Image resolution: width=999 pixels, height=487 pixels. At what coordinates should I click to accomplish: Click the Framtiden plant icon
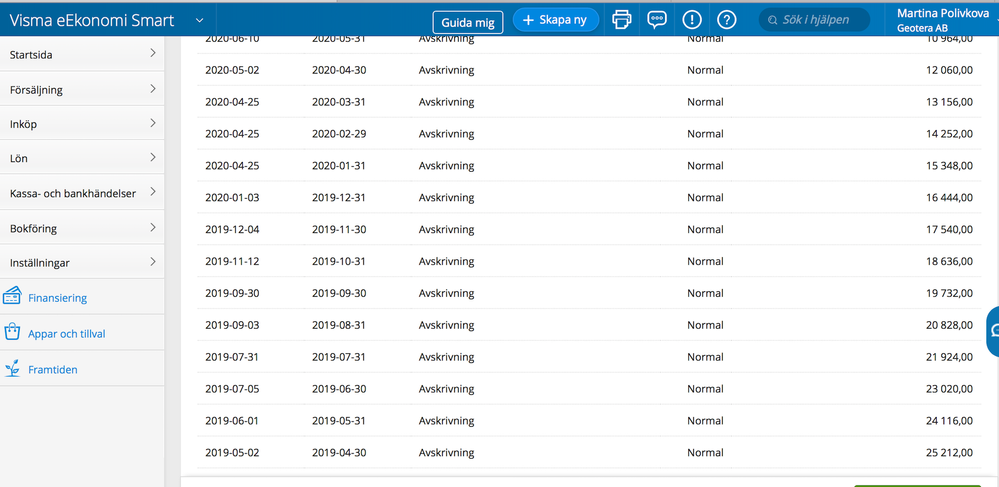[13, 369]
